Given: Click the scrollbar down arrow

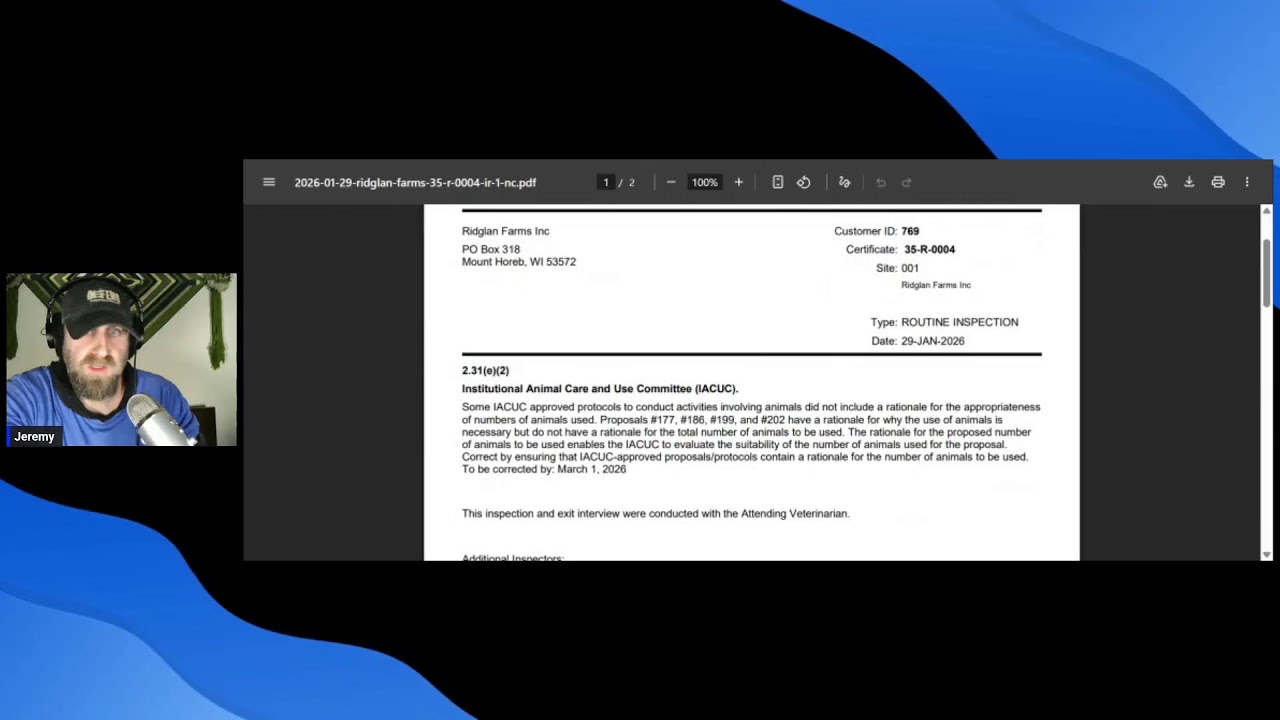Looking at the screenshot, I should click(x=1266, y=554).
